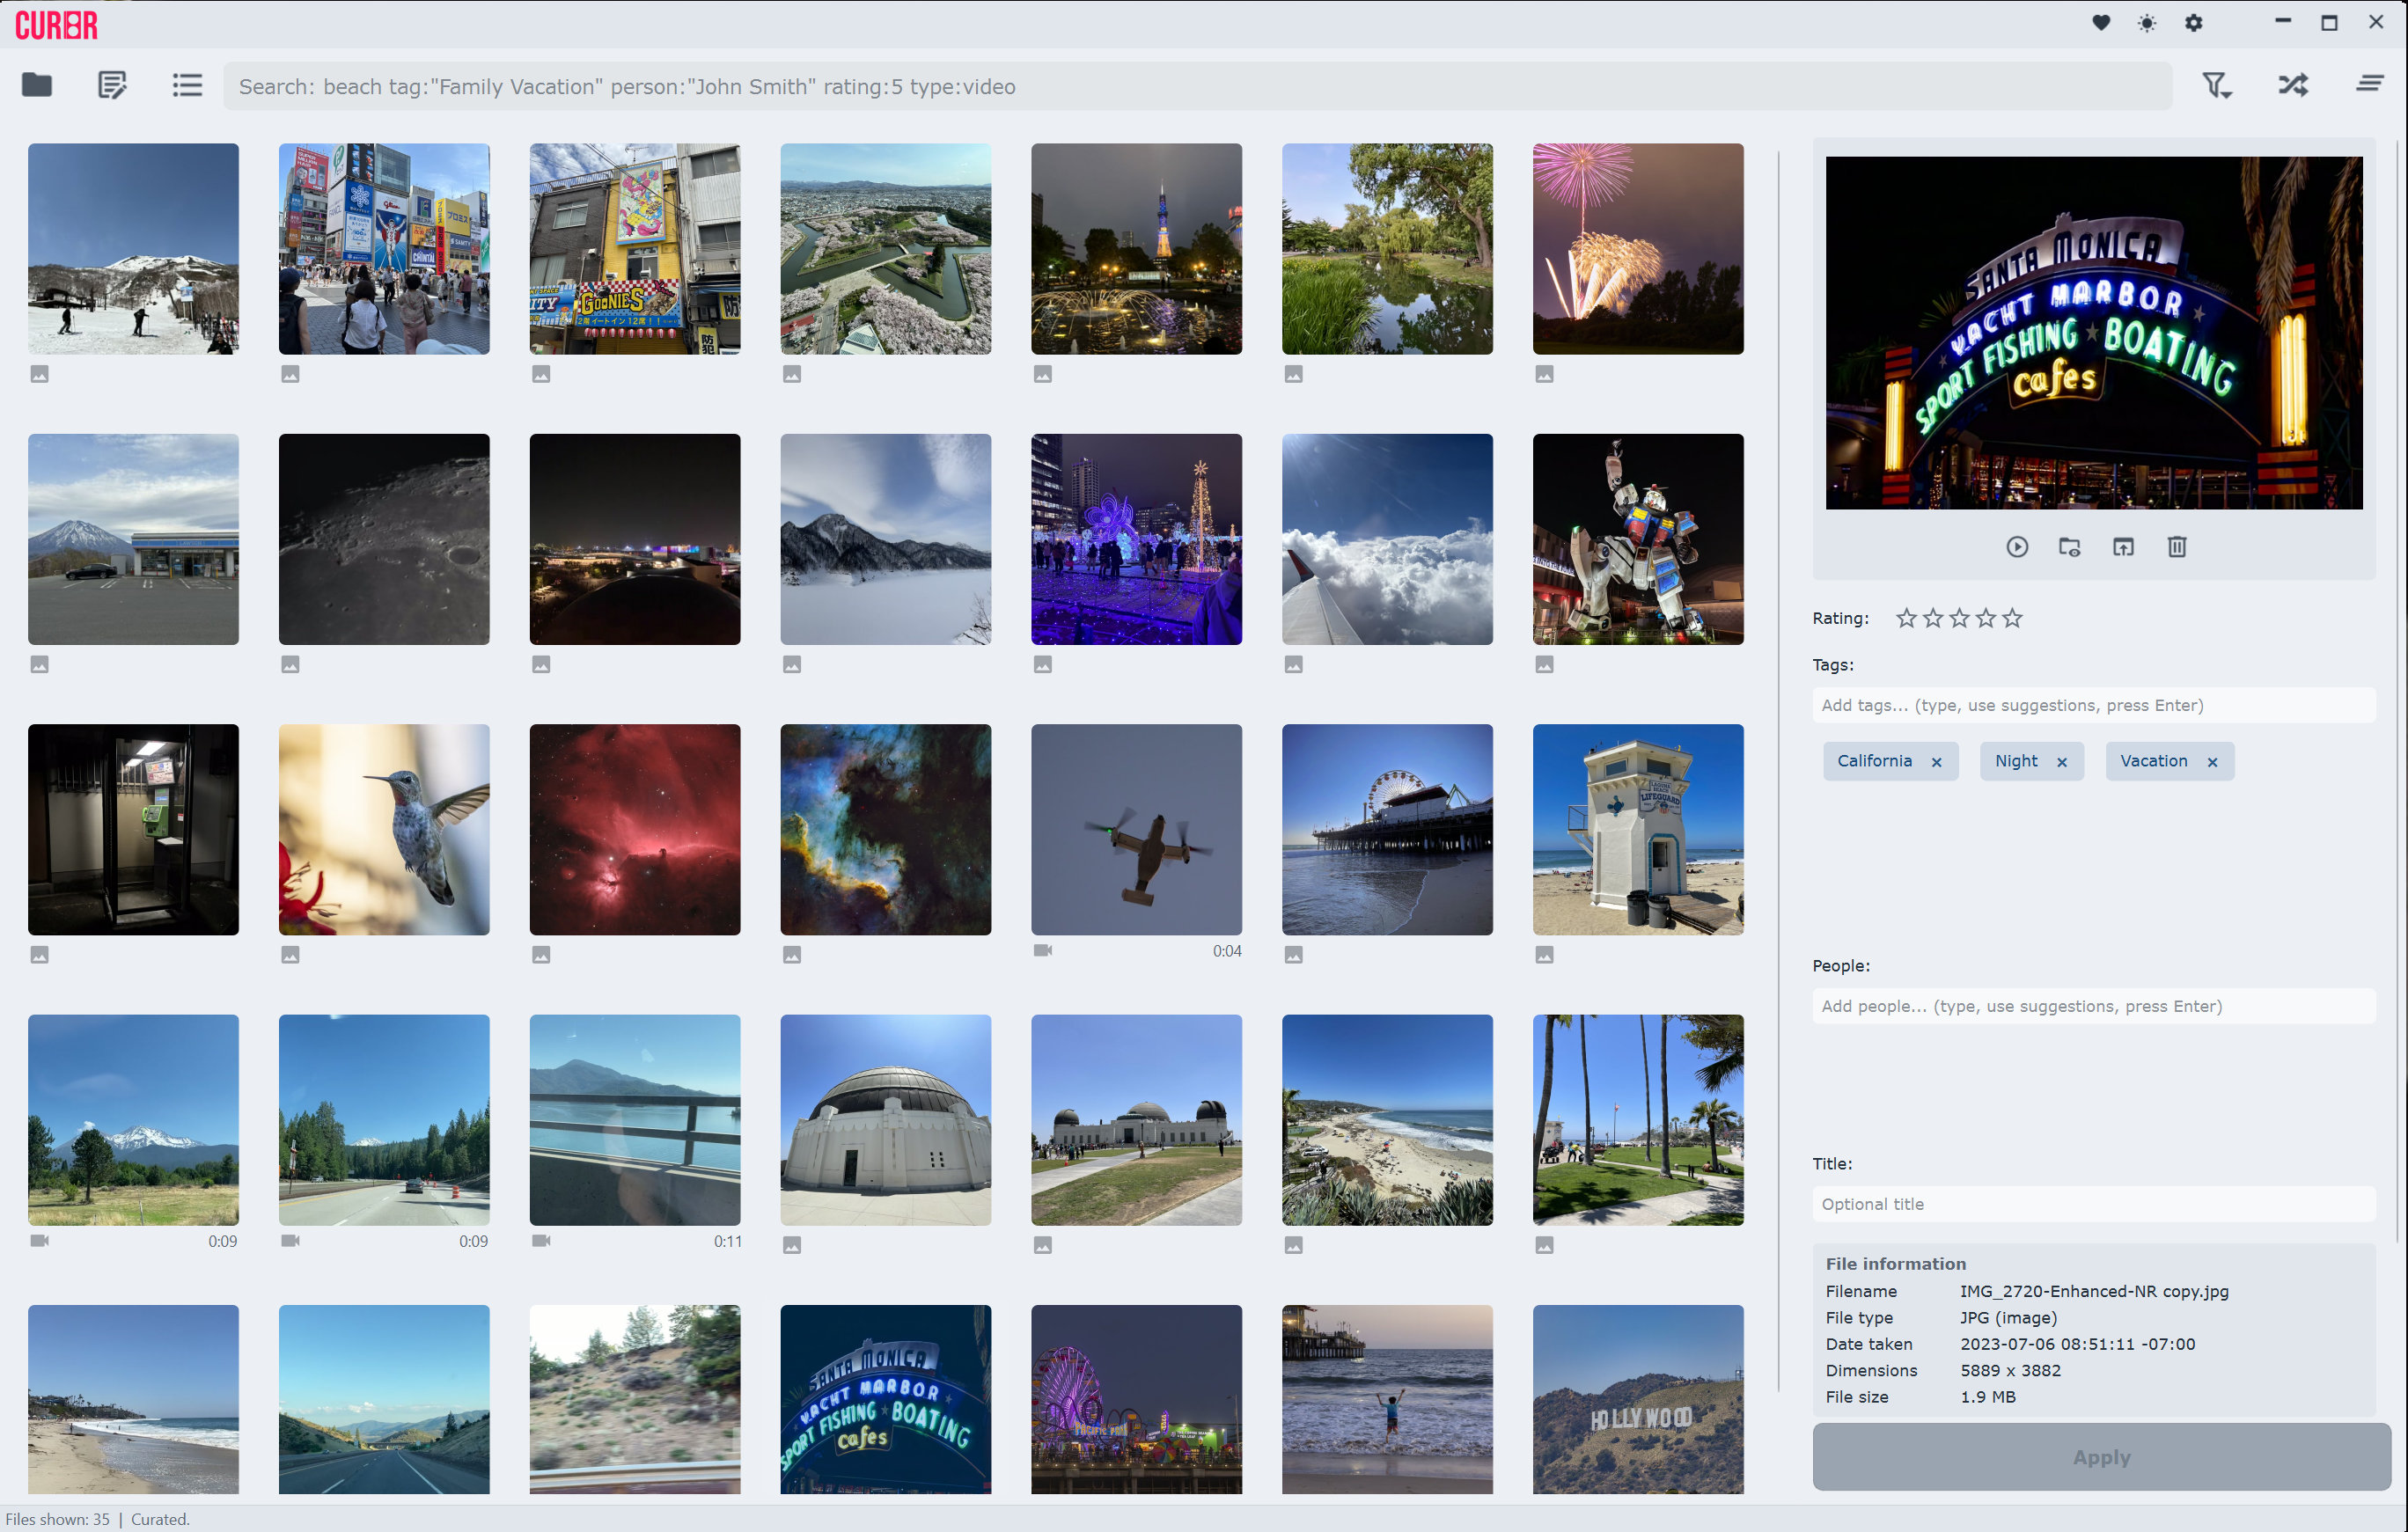The height and width of the screenshot is (1532, 2408).
Task: Open the filter dropdown next to the search bar
Action: [x=2218, y=86]
